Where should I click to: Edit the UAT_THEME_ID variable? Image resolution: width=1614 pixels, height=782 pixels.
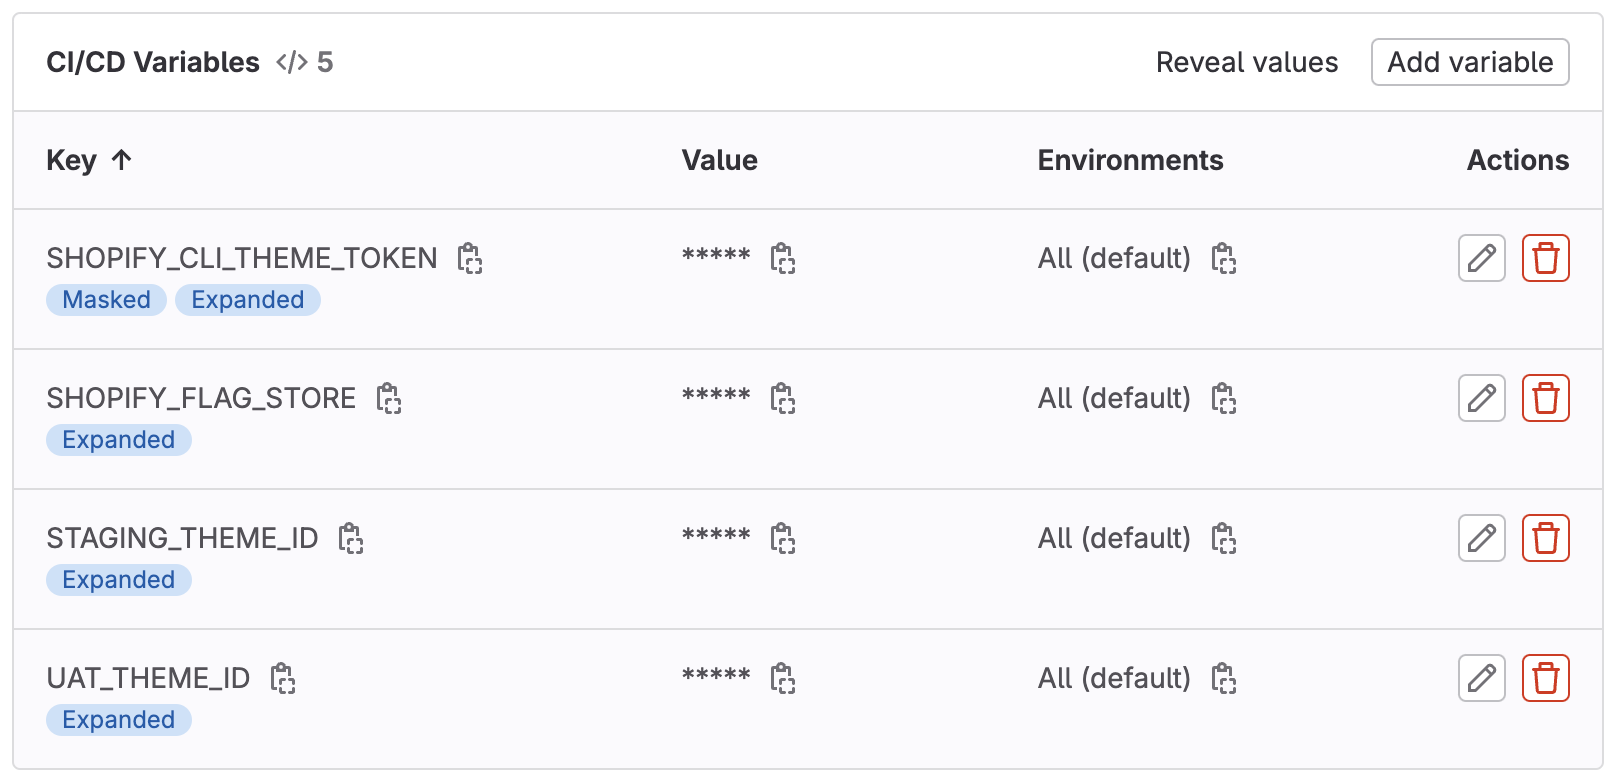(1481, 679)
